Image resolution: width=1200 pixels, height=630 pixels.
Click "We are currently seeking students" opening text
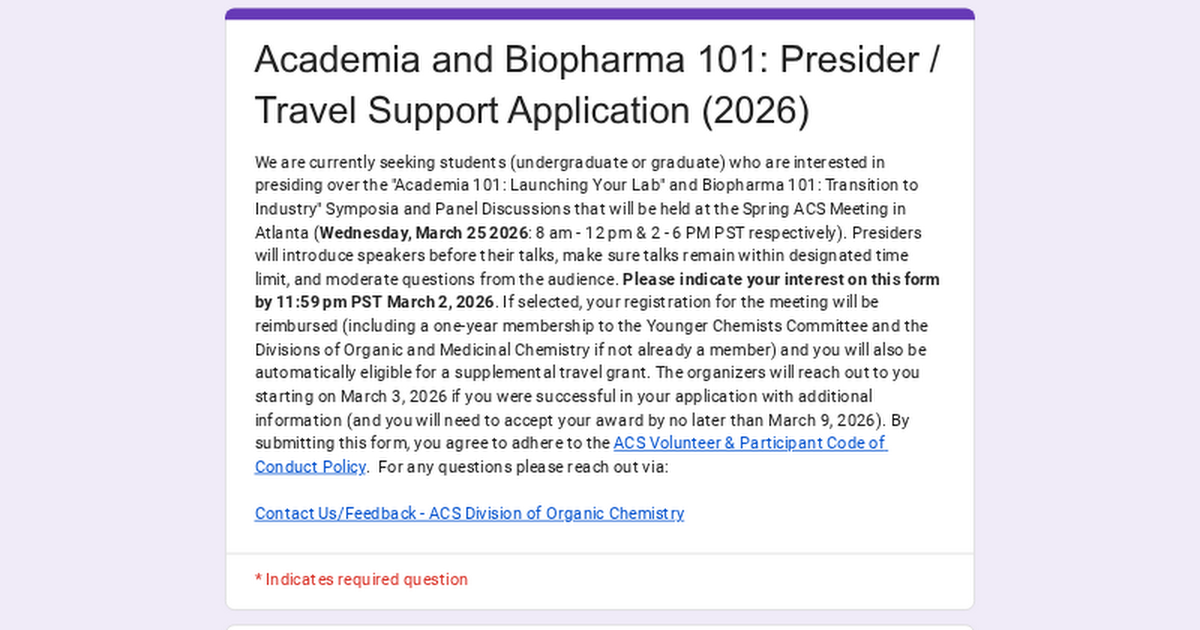click(x=380, y=162)
